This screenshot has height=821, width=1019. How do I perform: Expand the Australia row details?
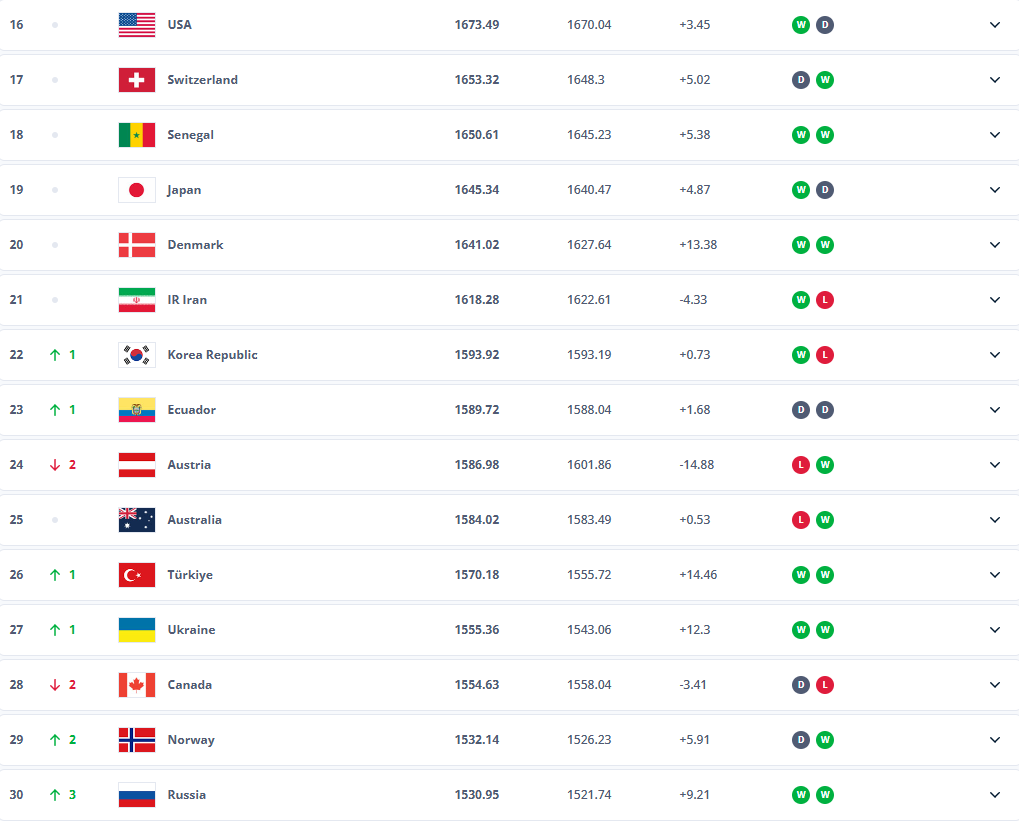coord(994,520)
